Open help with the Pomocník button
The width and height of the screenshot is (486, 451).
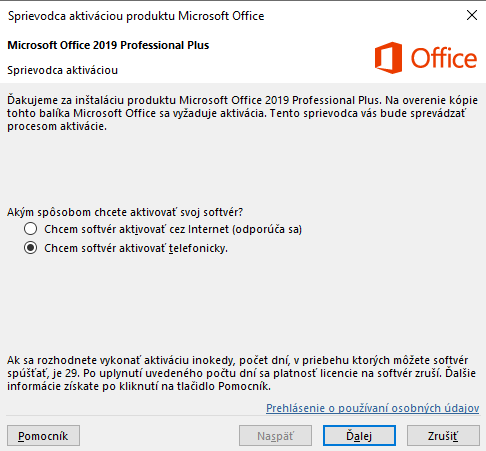tap(43, 436)
